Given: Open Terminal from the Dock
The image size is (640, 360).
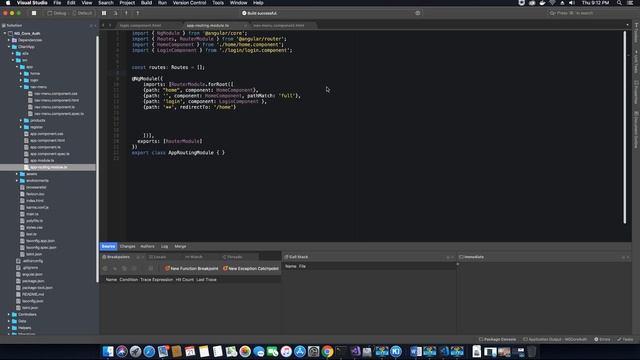Looking at the screenshot, I should (x=341, y=351).
